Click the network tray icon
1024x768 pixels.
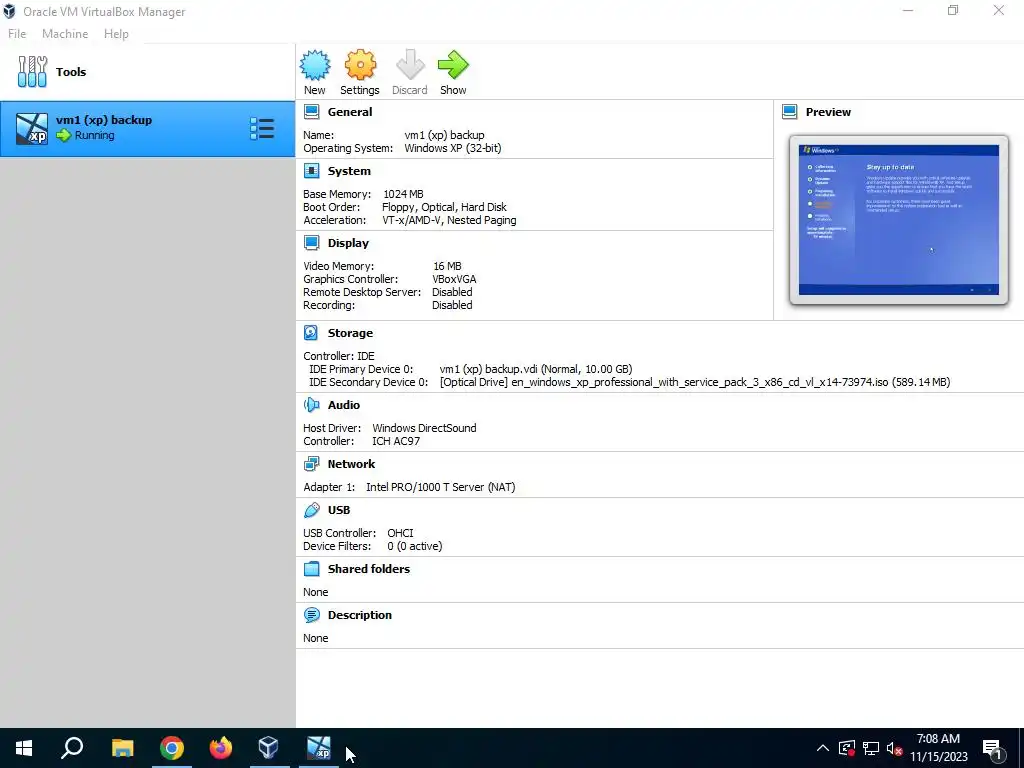coord(871,748)
